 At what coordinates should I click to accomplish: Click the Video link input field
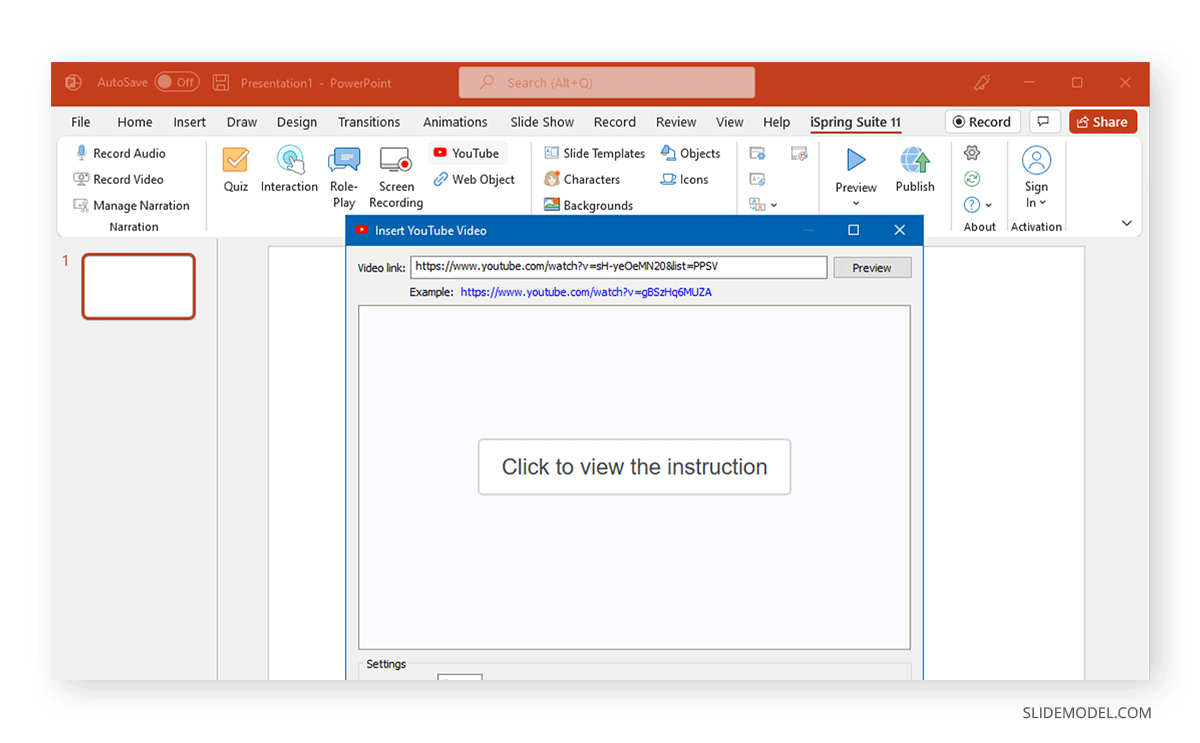[619, 267]
